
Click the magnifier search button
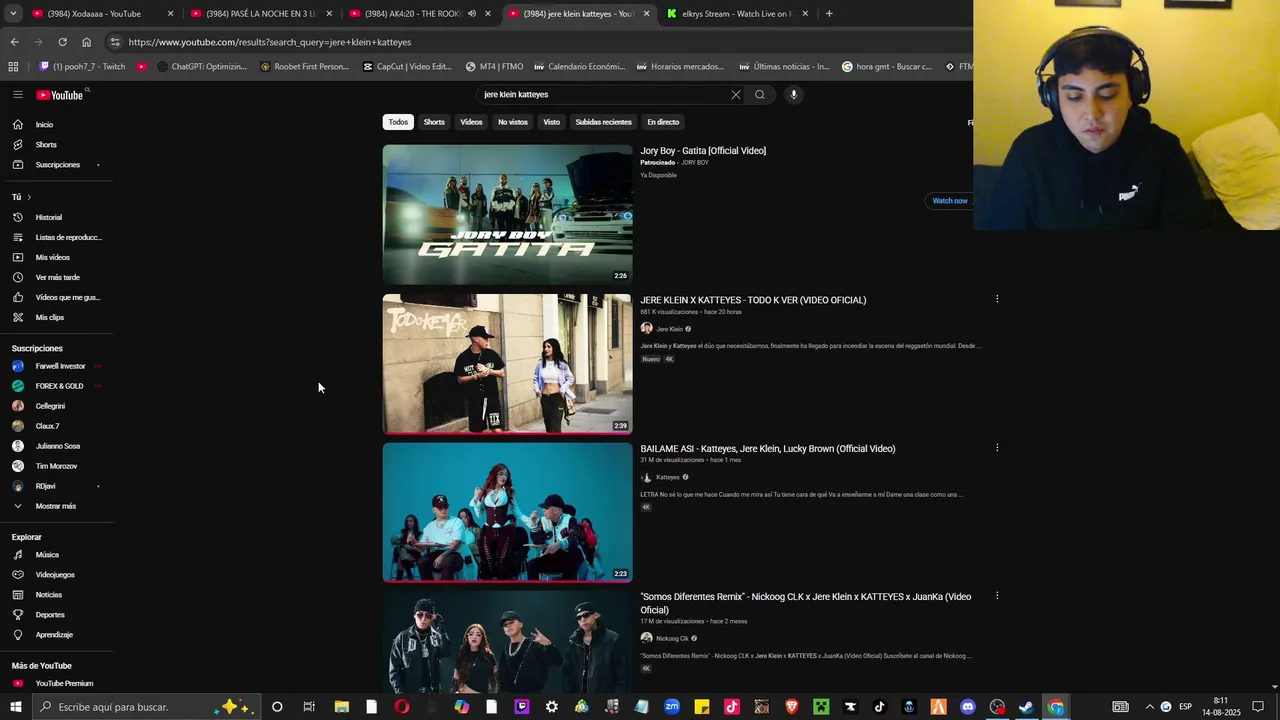(760, 95)
